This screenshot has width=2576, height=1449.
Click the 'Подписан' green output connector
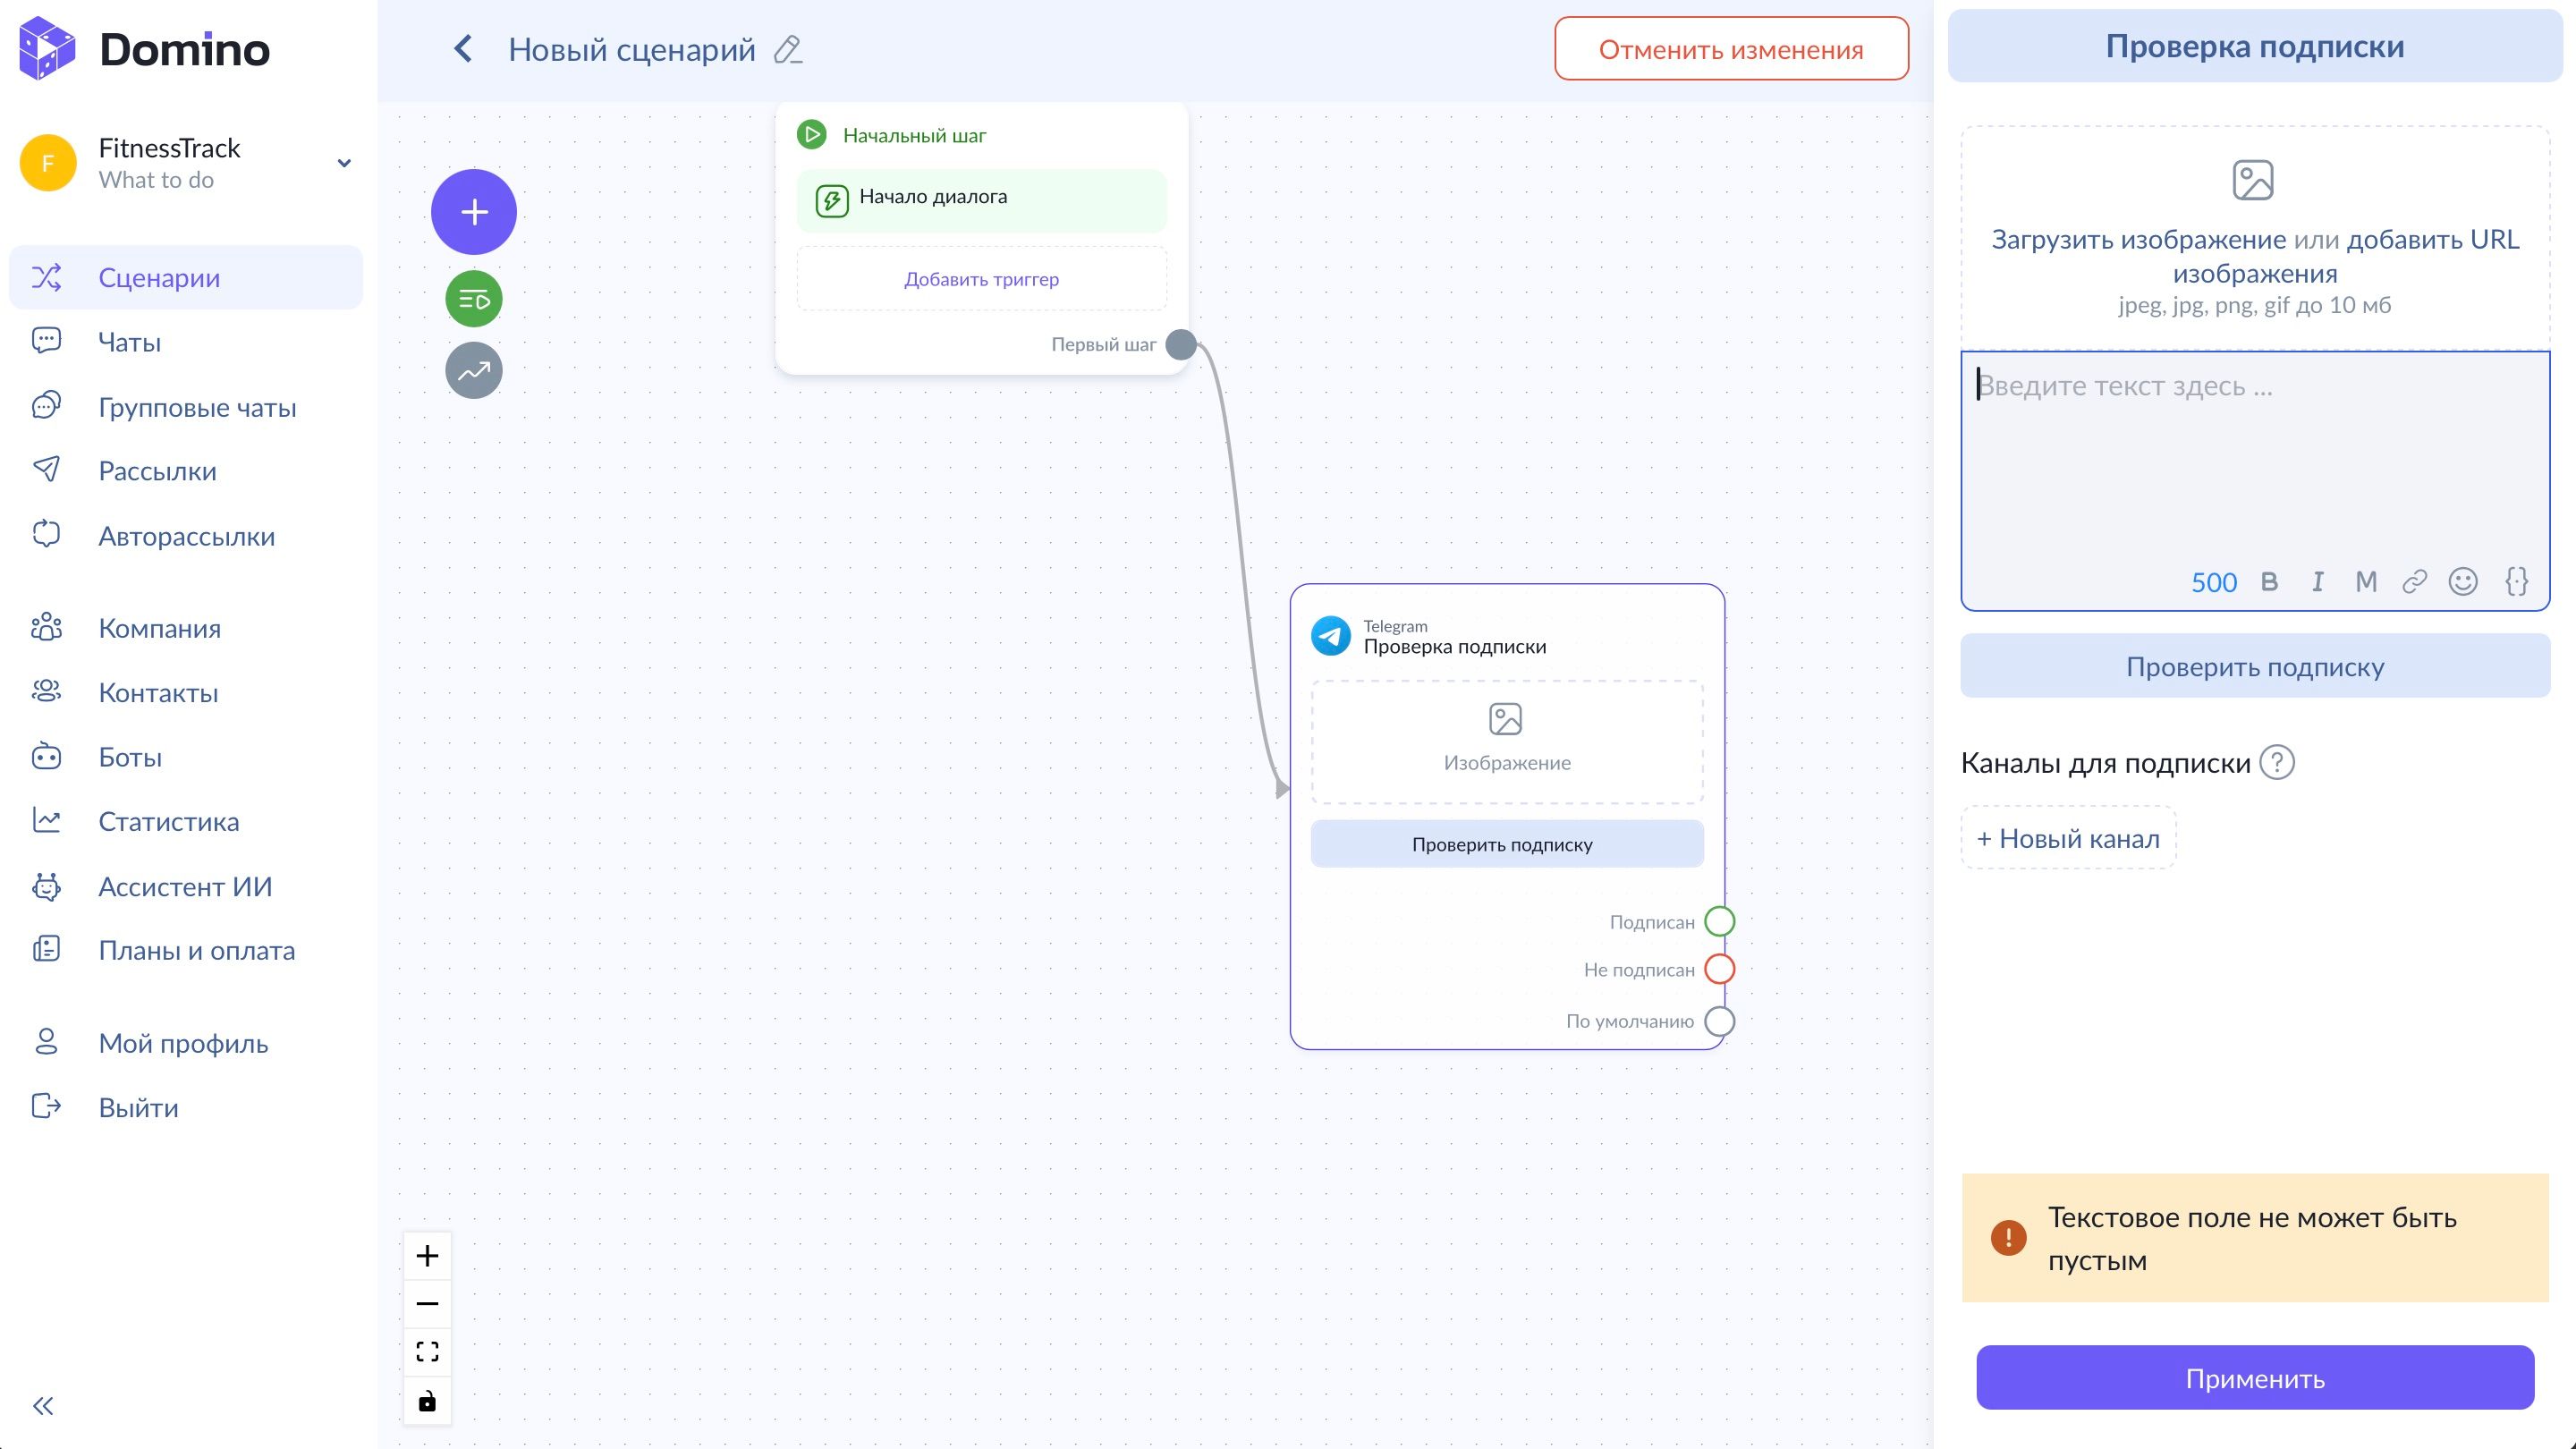pyautogui.click(x=1719, y=921)
